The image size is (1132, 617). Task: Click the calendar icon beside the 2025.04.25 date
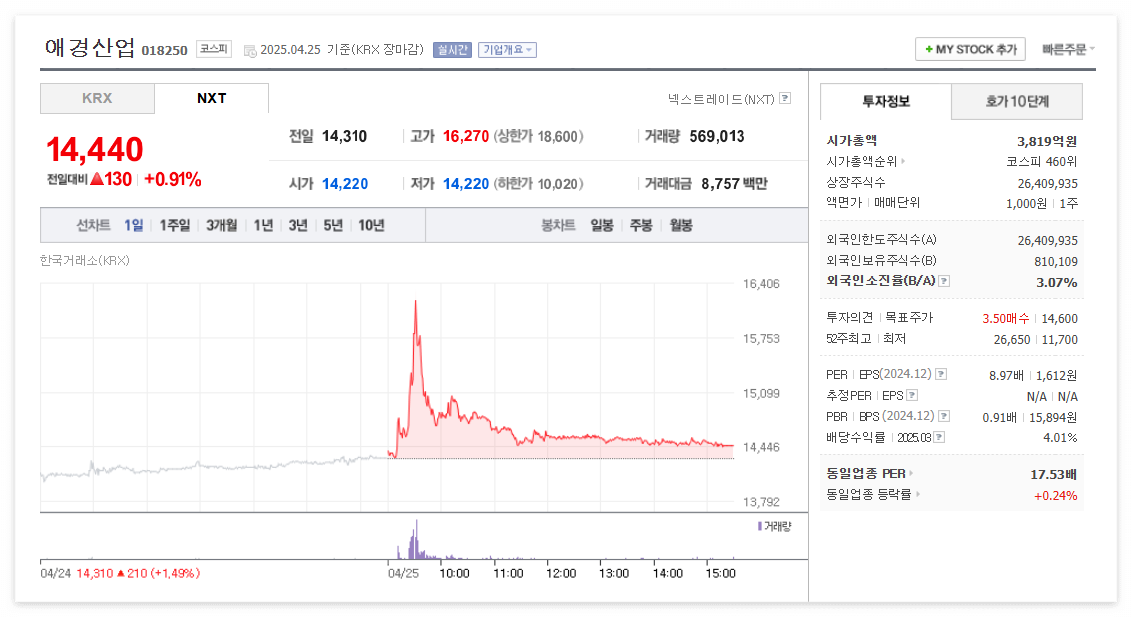tap(250, 48)
